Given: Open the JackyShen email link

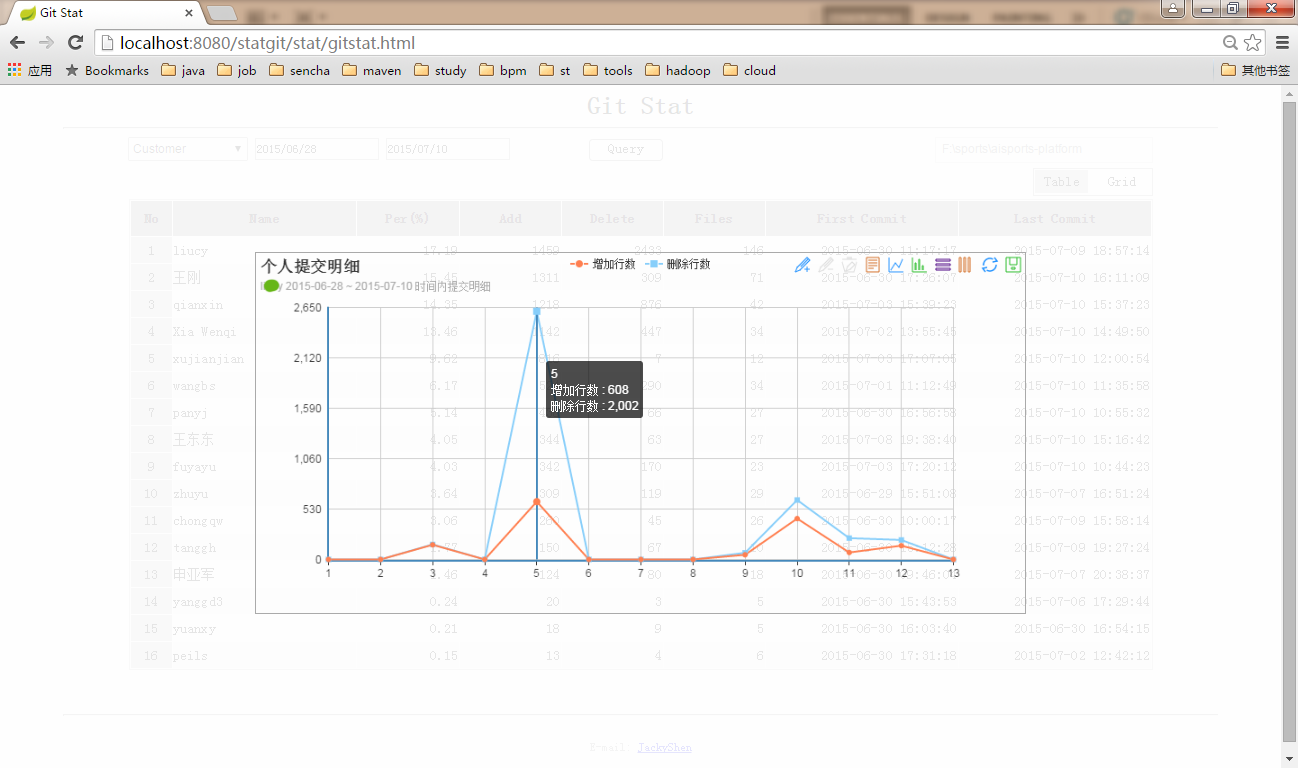Looking at the screenshot, I should tap(664, 747).
